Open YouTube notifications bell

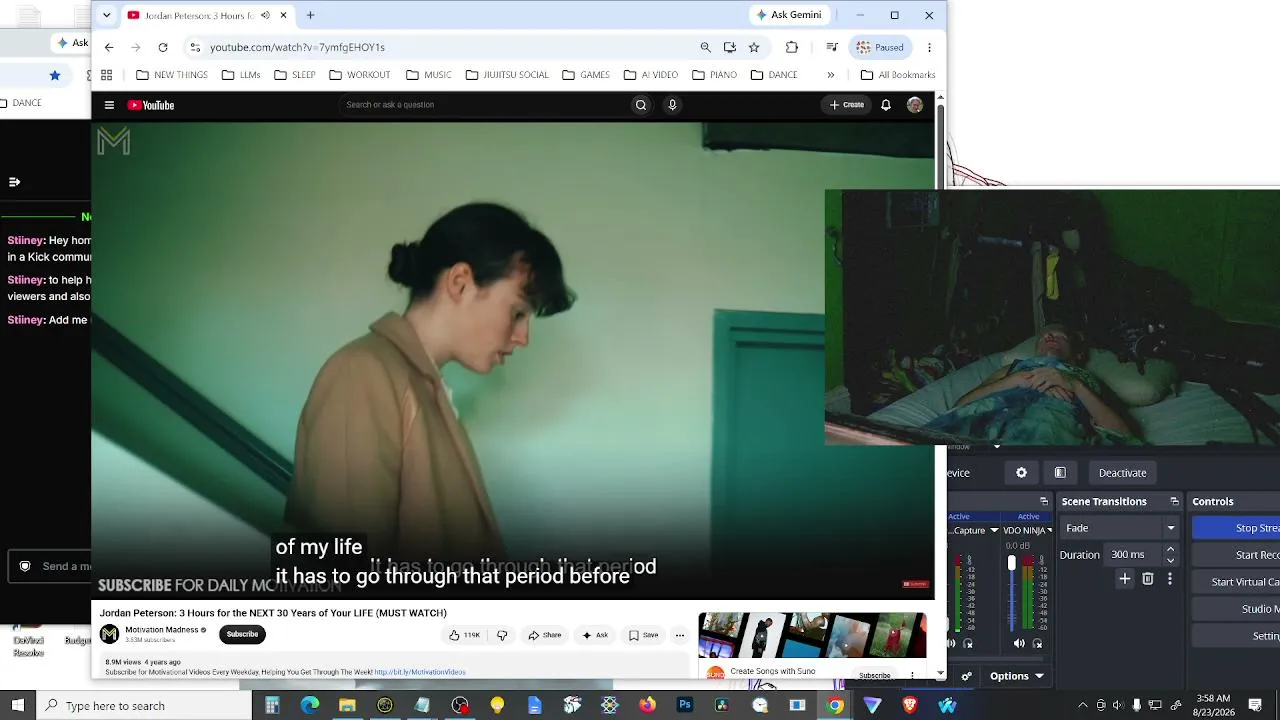click(886, 105)
